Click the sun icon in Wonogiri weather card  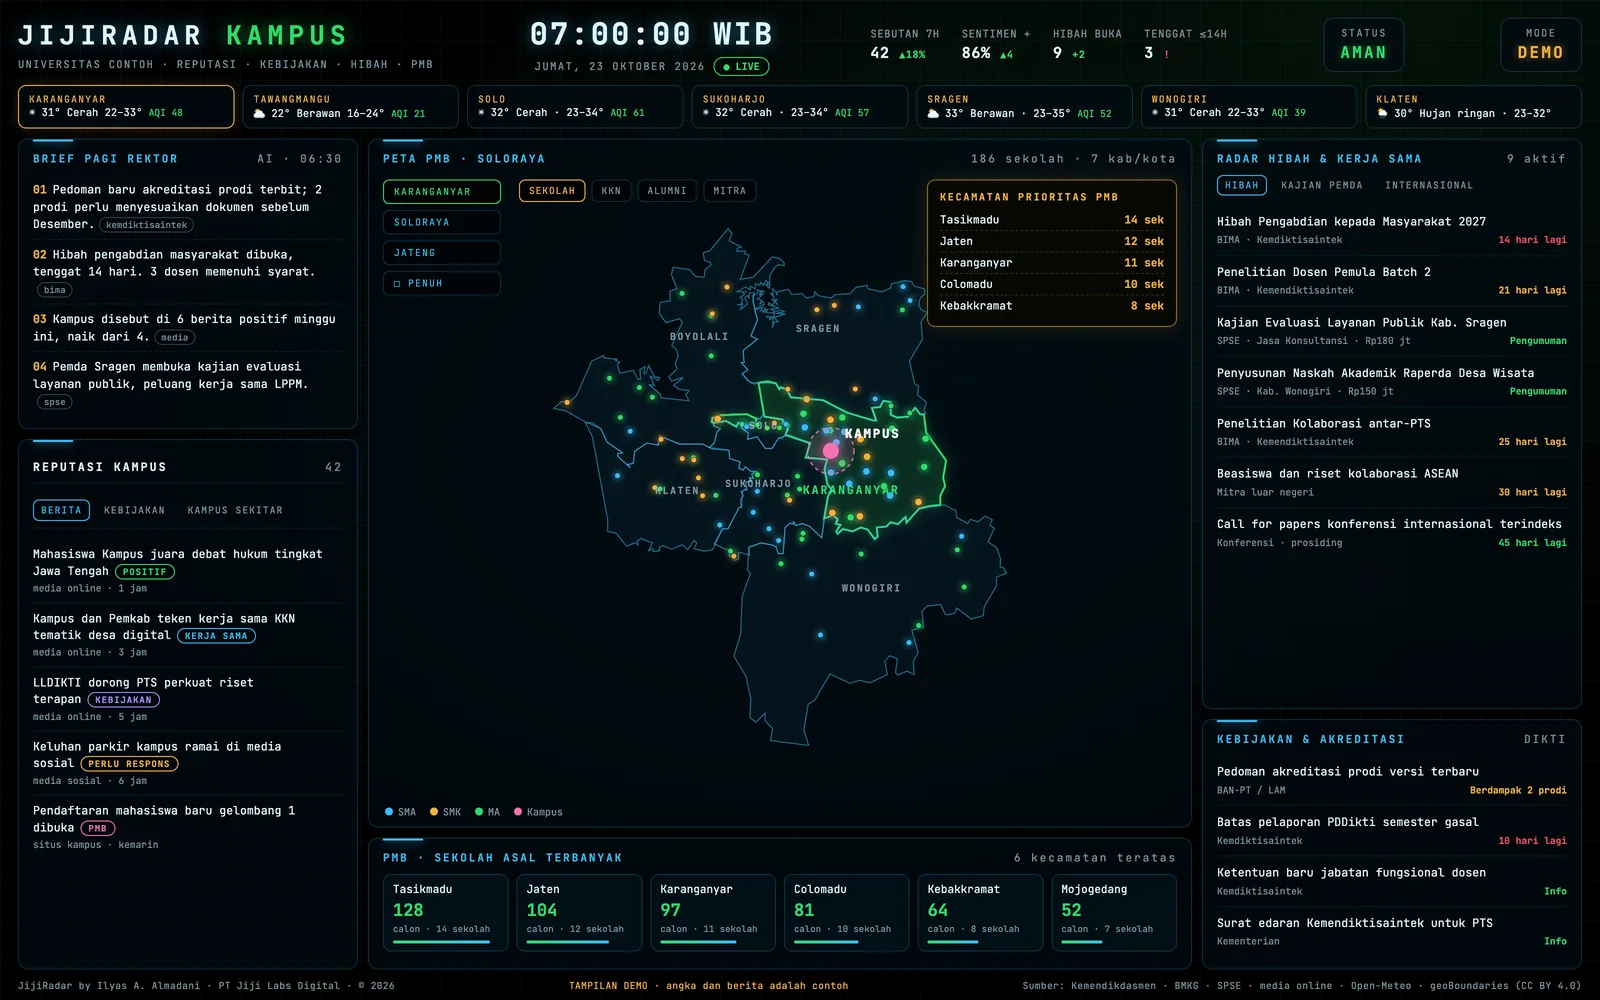pos(1156,113)
